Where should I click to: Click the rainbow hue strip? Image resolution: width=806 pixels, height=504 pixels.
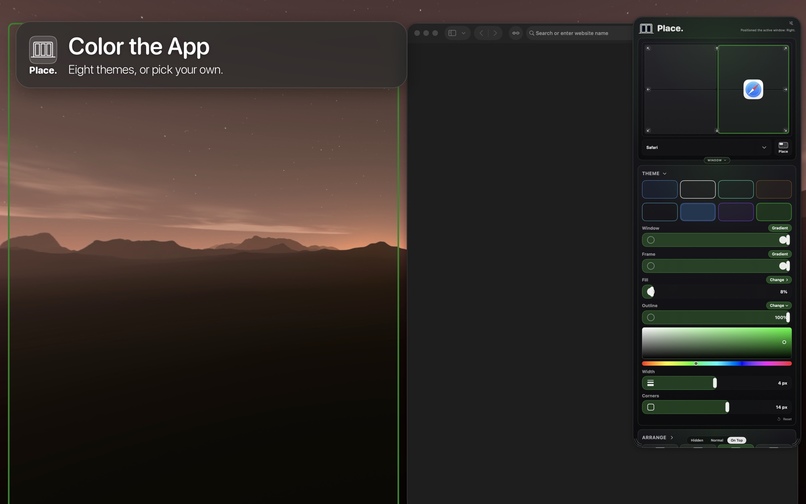click(717, 364)
